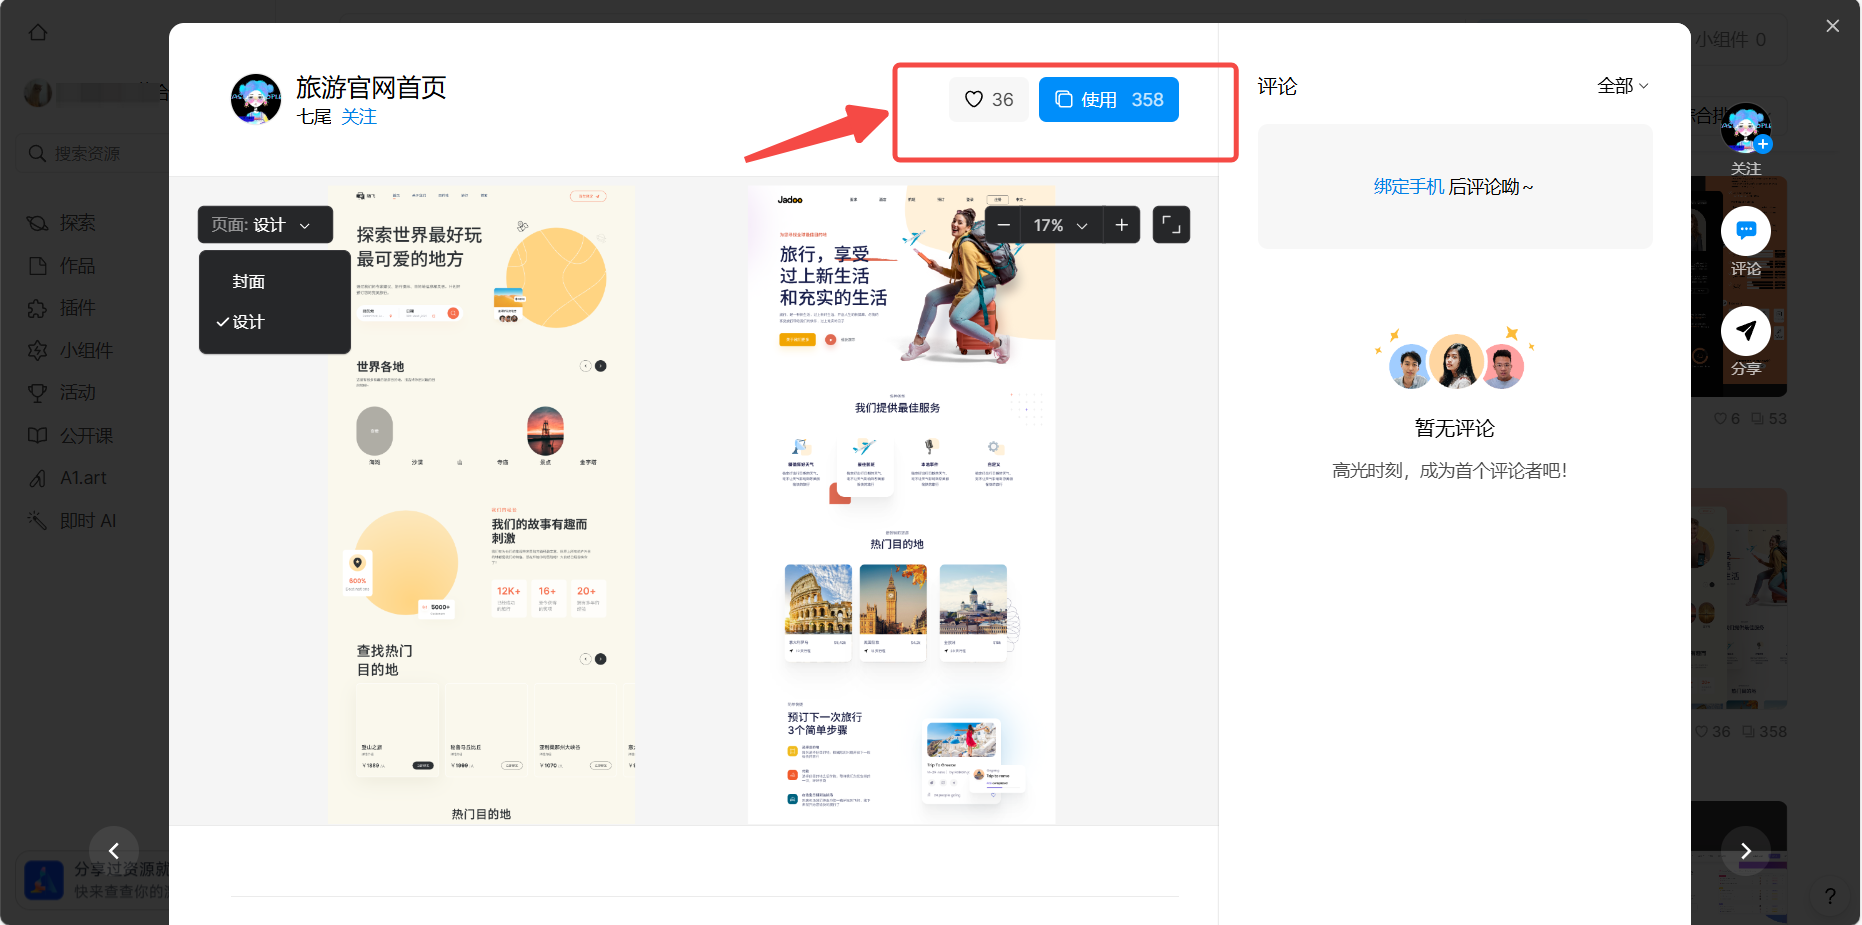
Task: Open the 17% zoom level dropdown
Action: pyautogui.click(x=1061, y=225)
